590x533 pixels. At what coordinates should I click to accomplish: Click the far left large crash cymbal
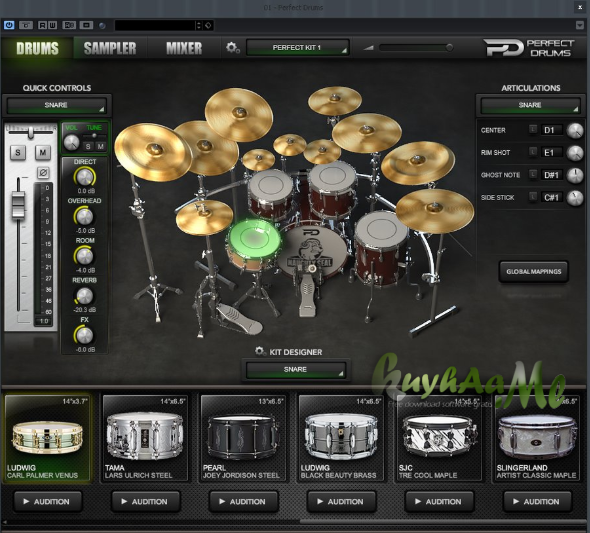(x=153, y=152)
